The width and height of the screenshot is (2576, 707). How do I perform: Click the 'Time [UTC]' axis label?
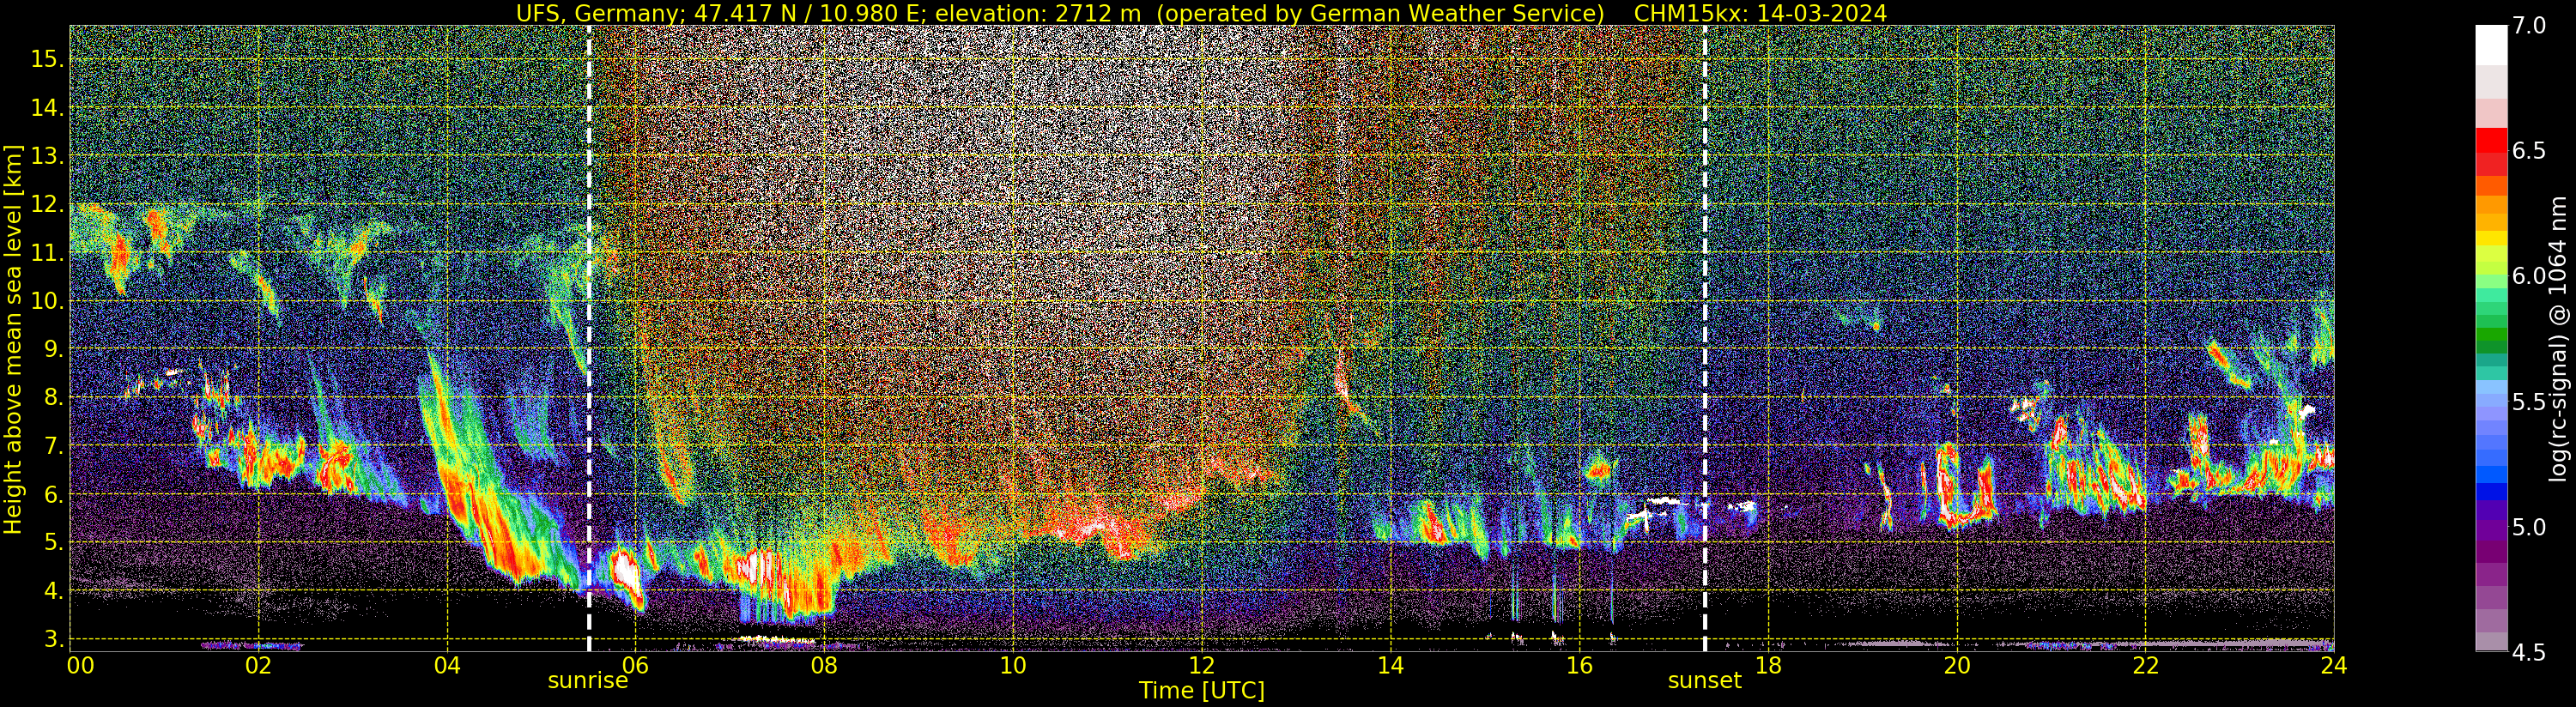(1201, 691)
